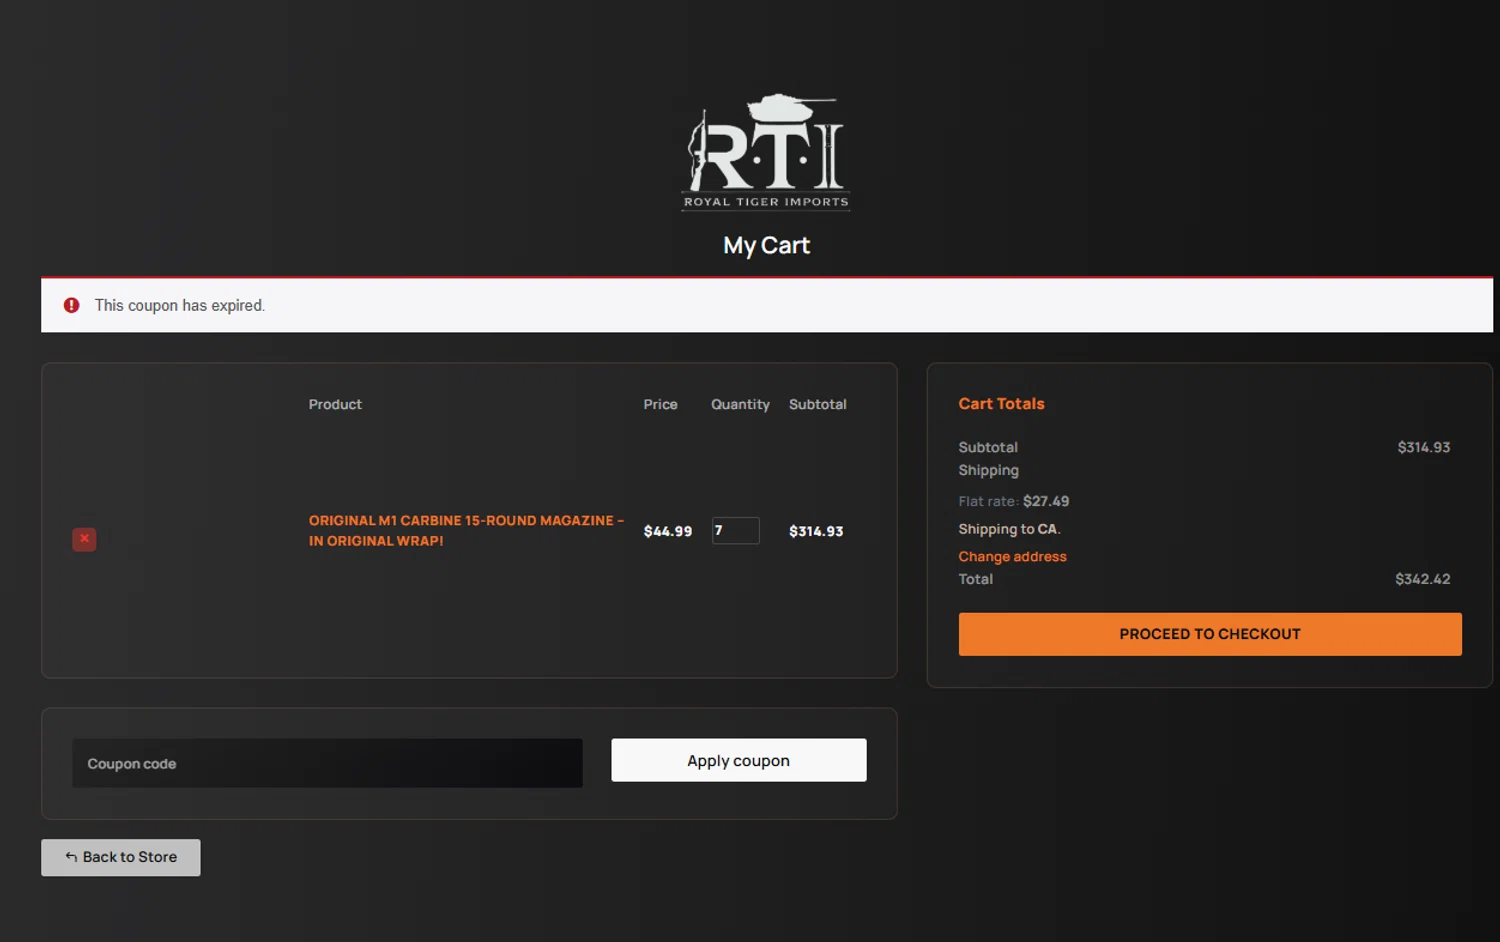Screen dimensions: 1500x942
Task: Click the line subtotal $314.93 in product row
Action: click(x=816, y=531)
